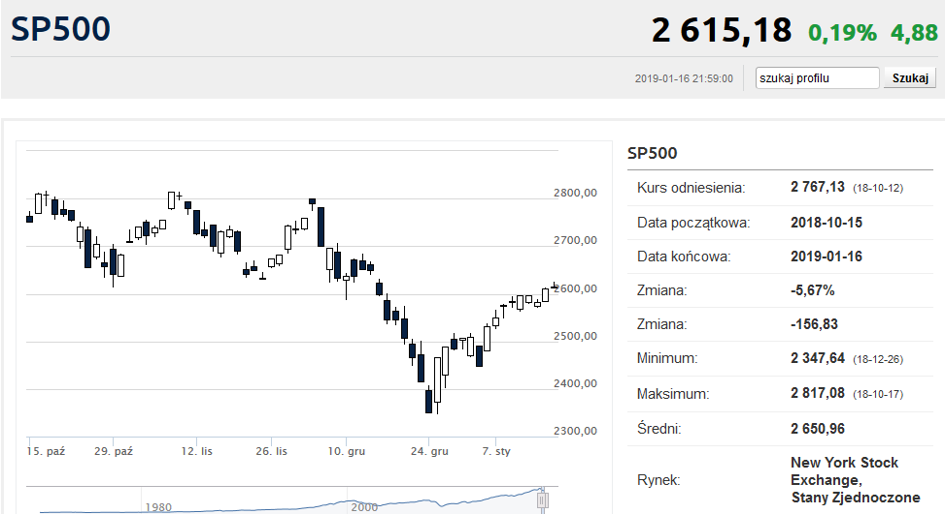Click the 2000 label in the navigator timeline
The height and width of the screenshot is (514, 945).
364,507
